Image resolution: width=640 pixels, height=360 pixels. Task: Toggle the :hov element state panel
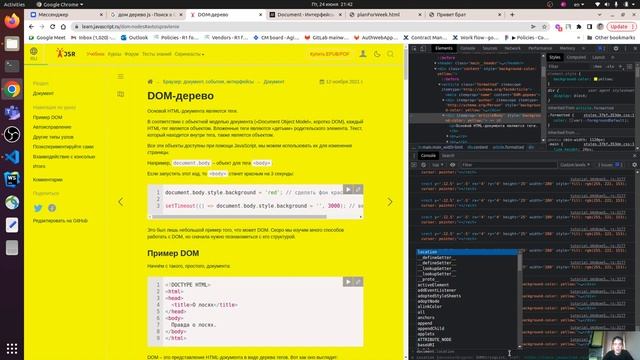[598, 66]
